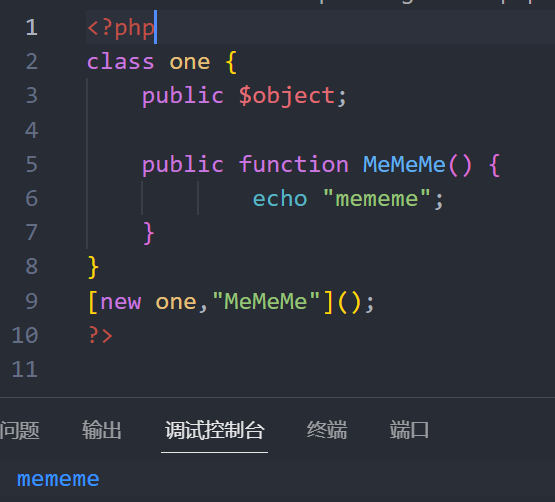Open the 终端 tab
555x502 pixels.
coord(327,430)
